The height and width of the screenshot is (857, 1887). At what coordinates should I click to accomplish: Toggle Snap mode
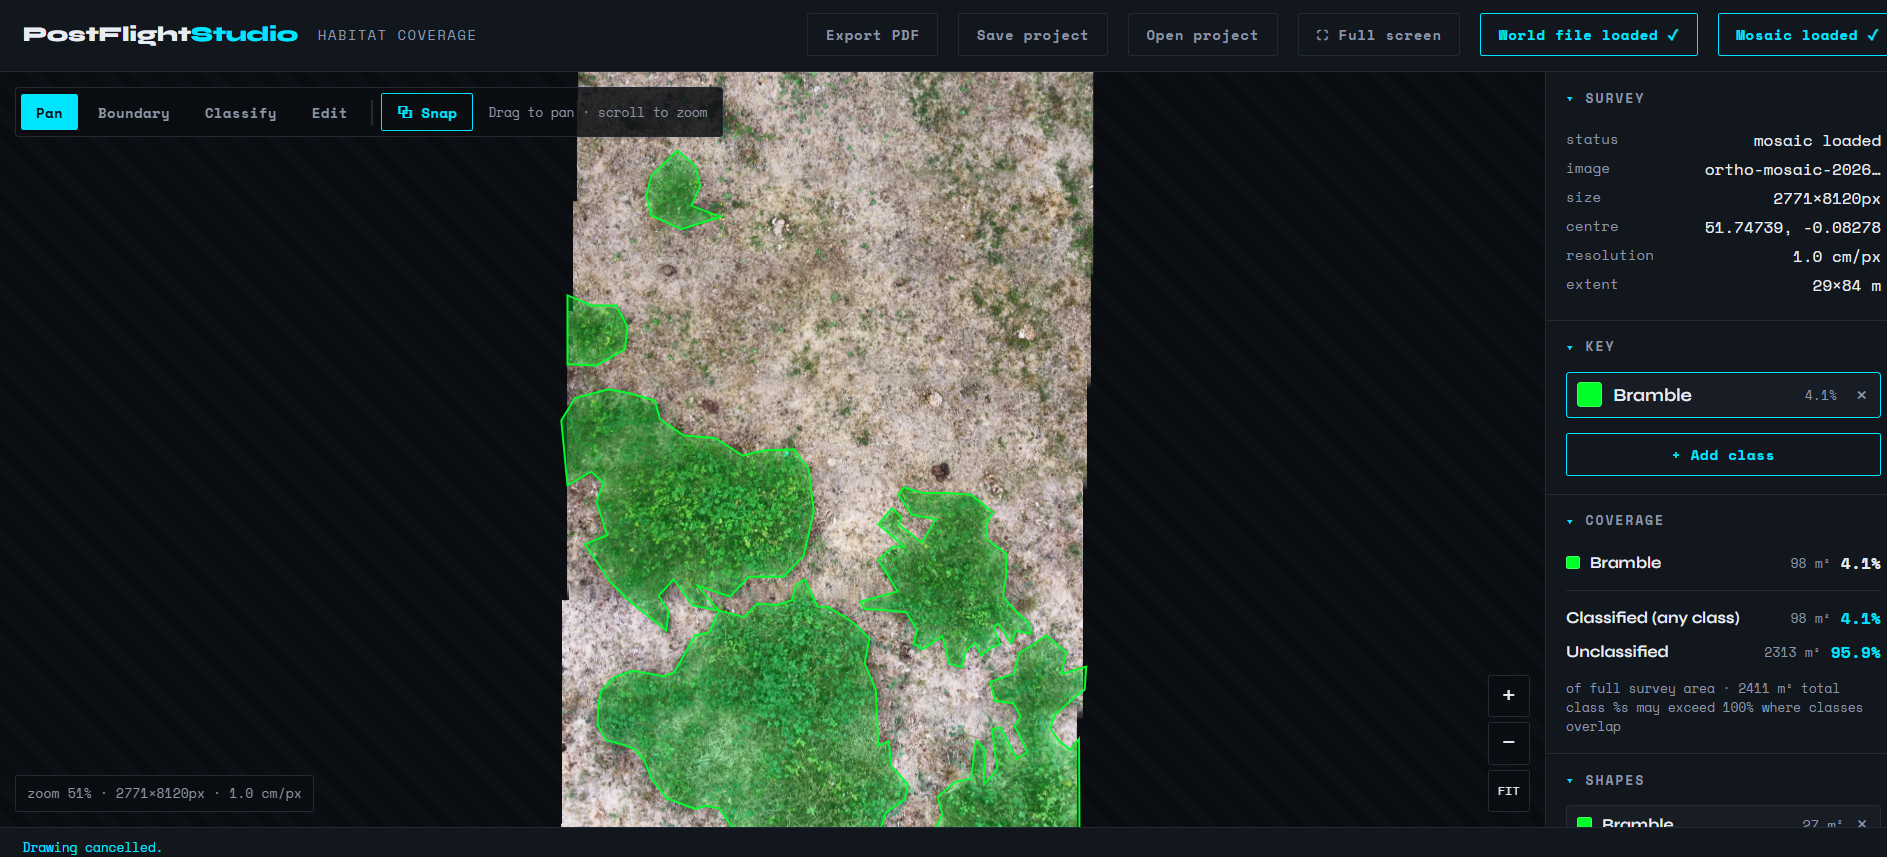coord(427,113)
